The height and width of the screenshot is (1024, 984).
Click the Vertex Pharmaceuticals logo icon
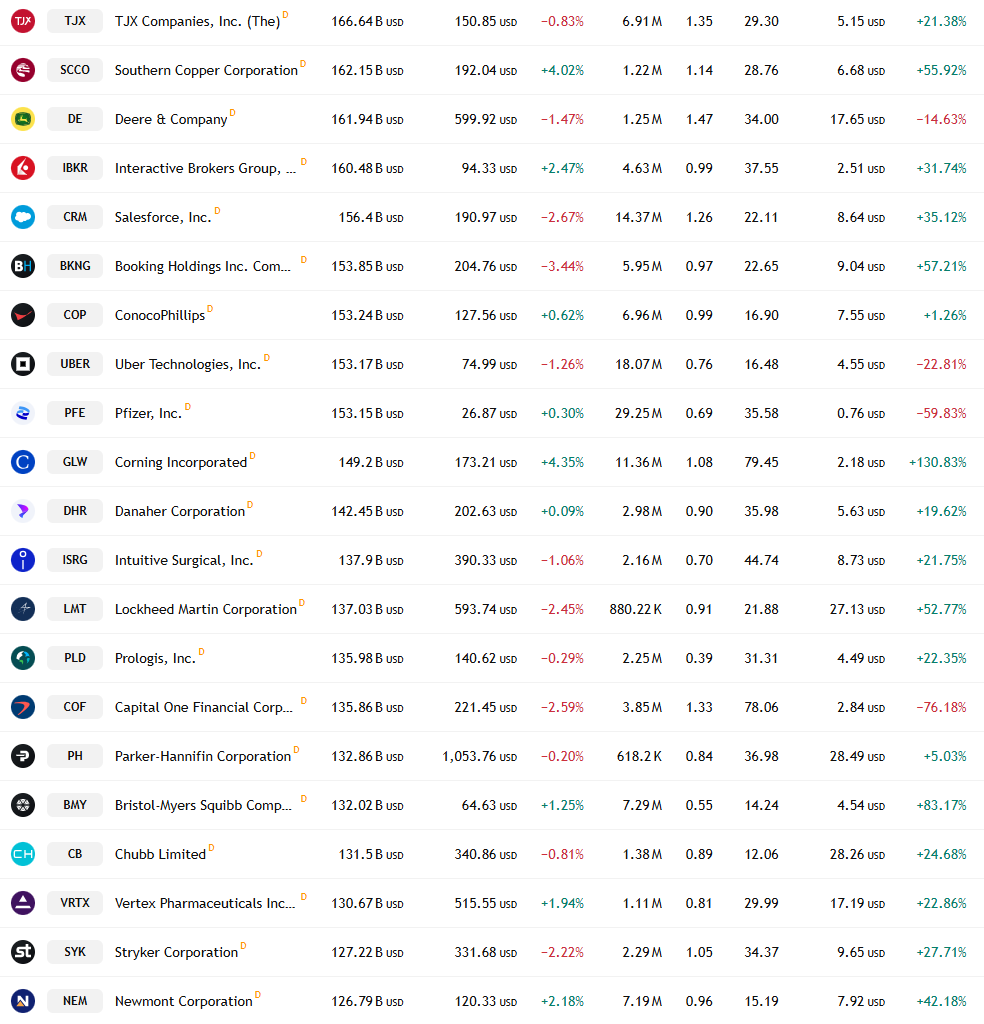[x=23, y=903]
